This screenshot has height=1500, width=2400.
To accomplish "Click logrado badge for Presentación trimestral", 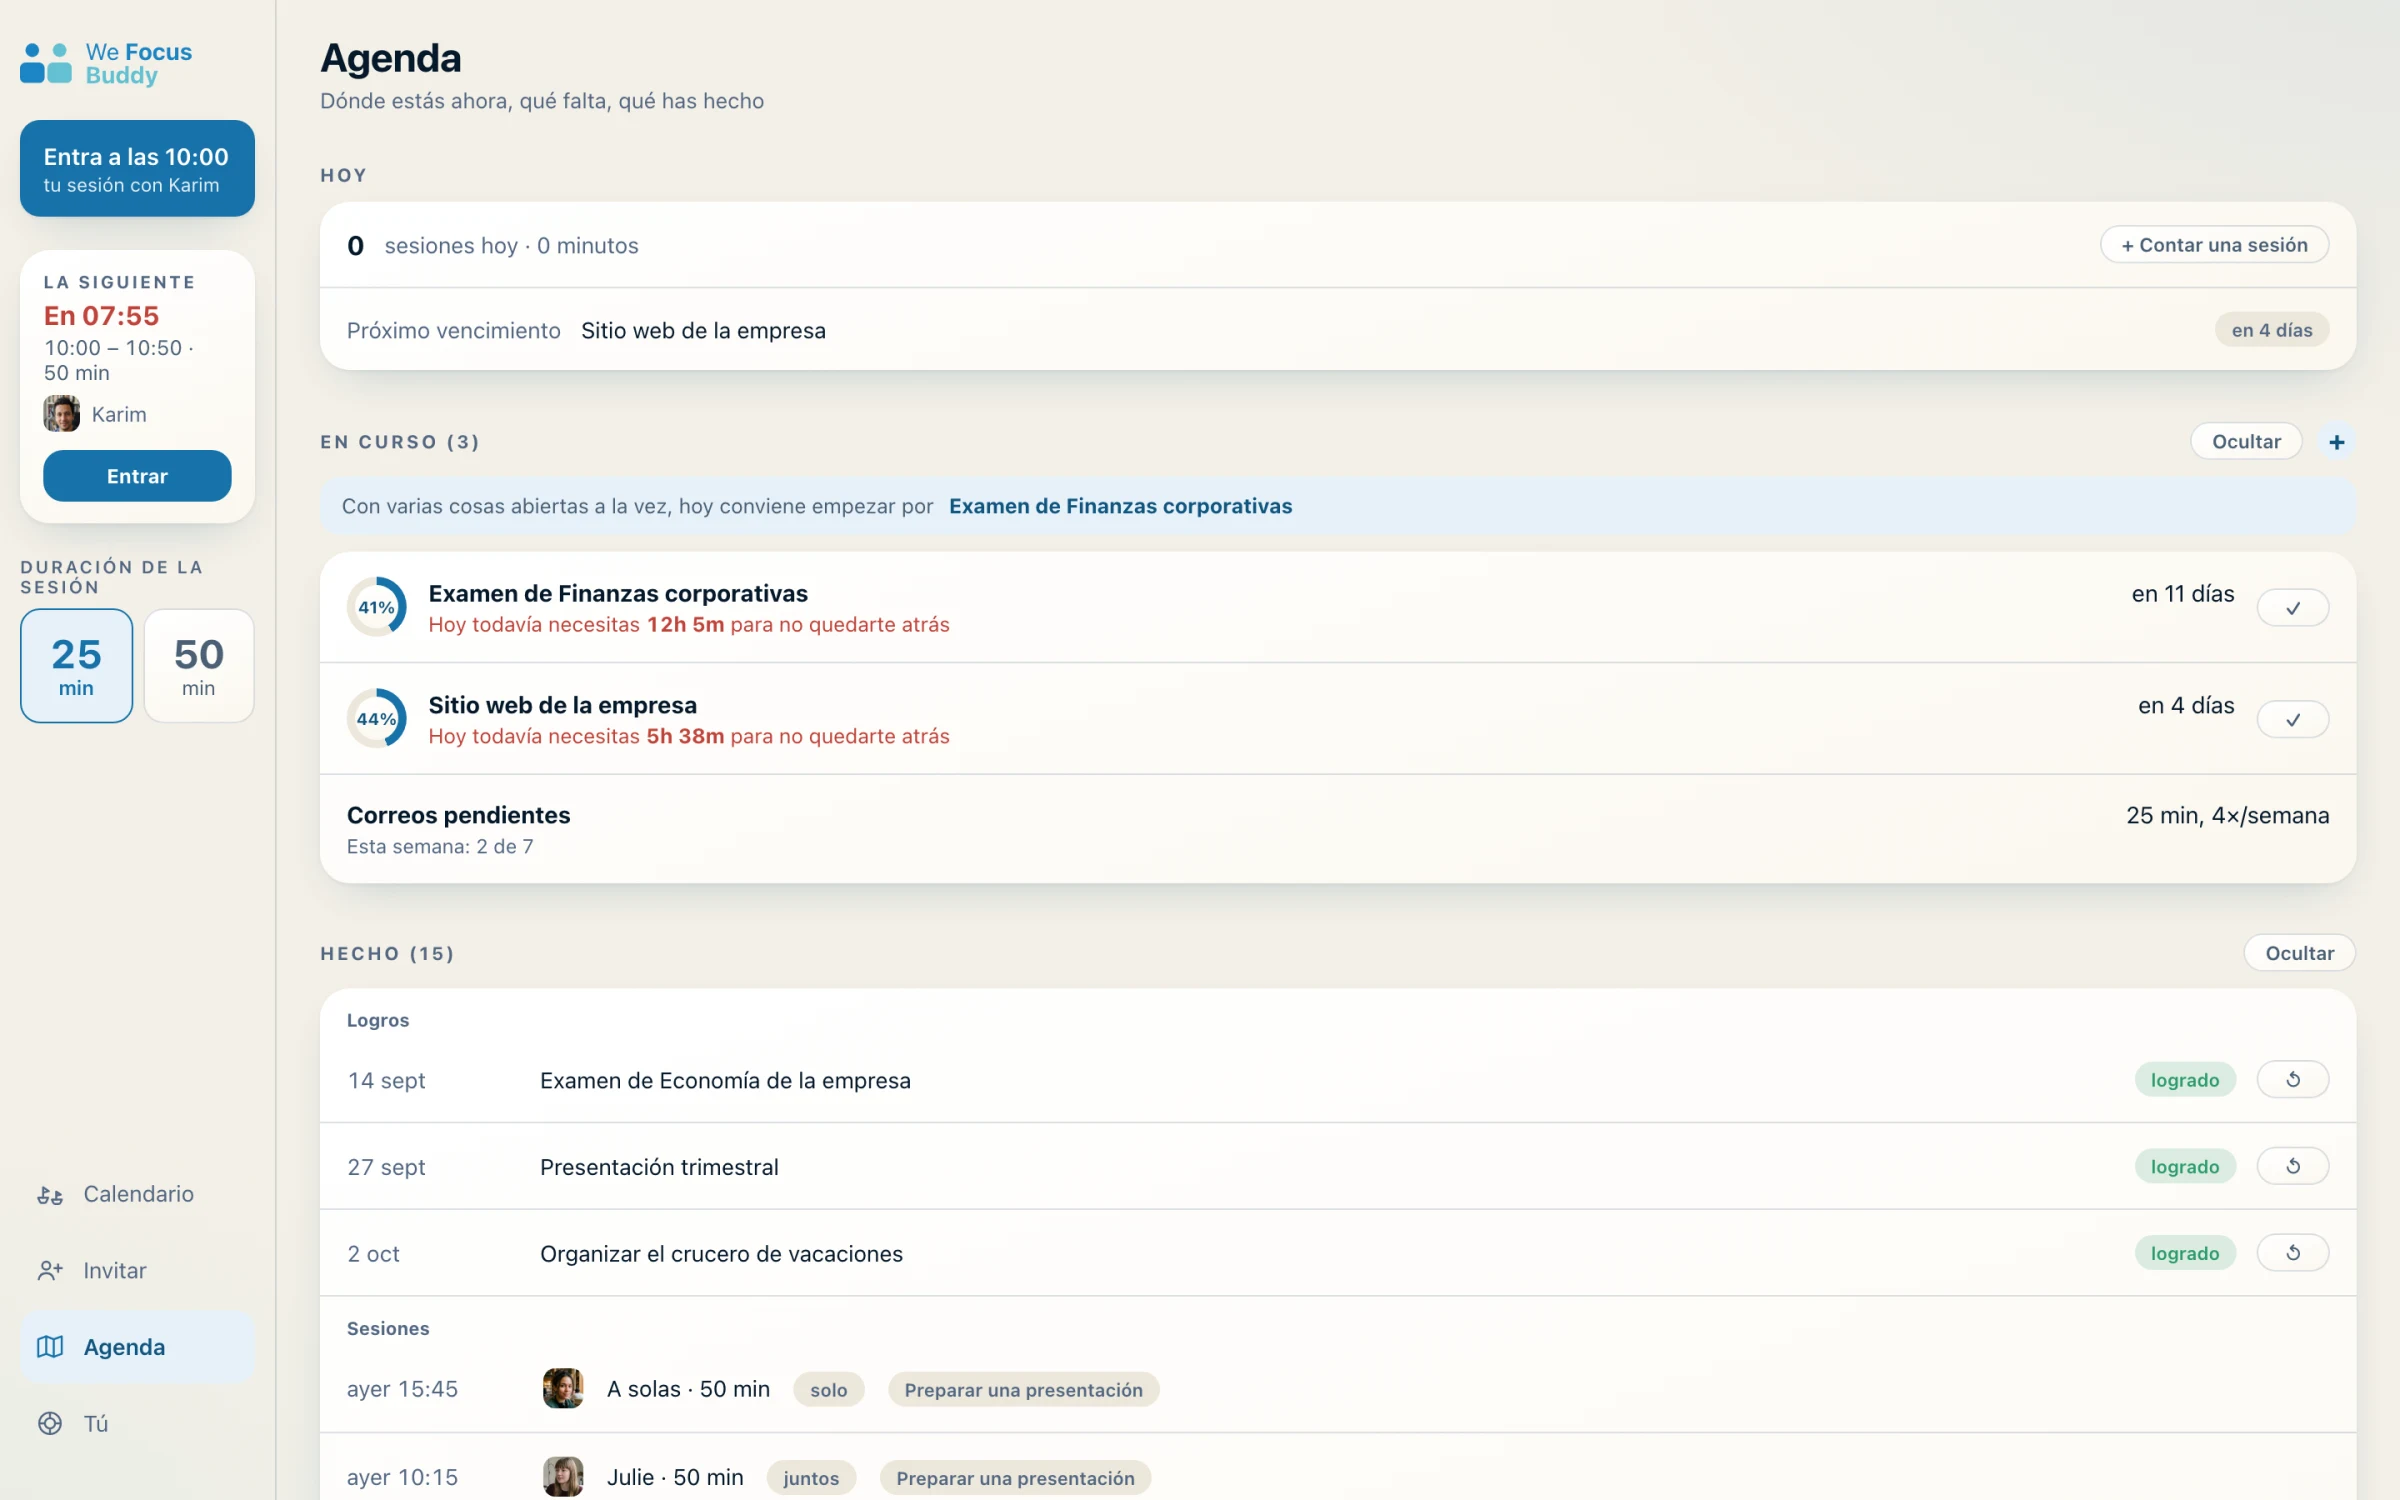I will coord(2185,1166).
